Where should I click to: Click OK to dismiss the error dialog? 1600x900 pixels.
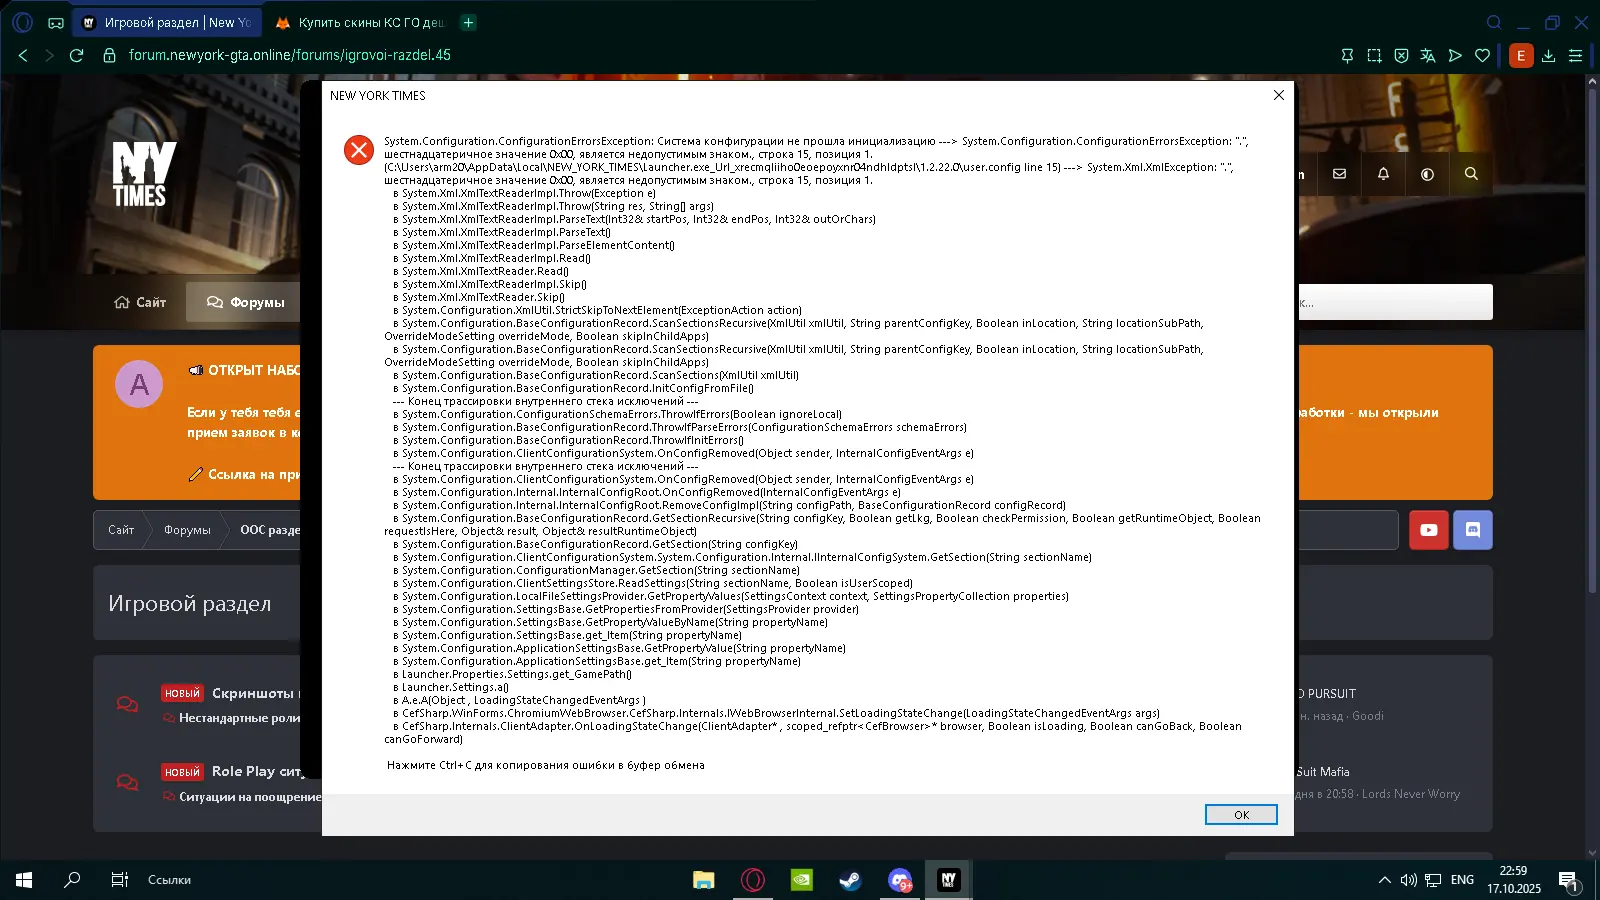(x=1240, y=815)
